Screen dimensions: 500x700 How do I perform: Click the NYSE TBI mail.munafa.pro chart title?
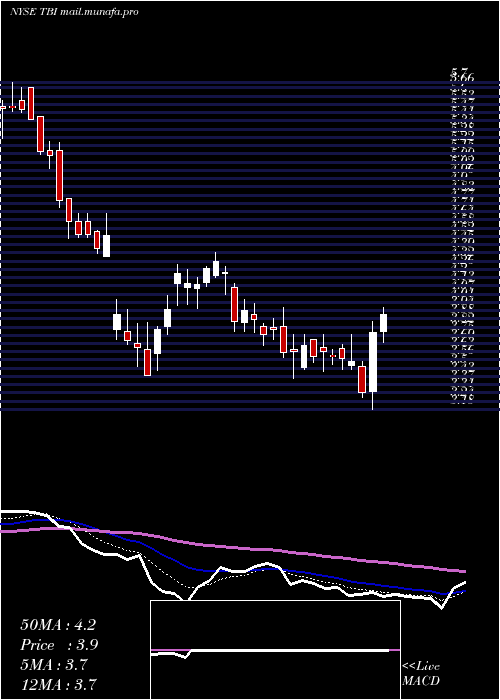click(x=74, y=12)
